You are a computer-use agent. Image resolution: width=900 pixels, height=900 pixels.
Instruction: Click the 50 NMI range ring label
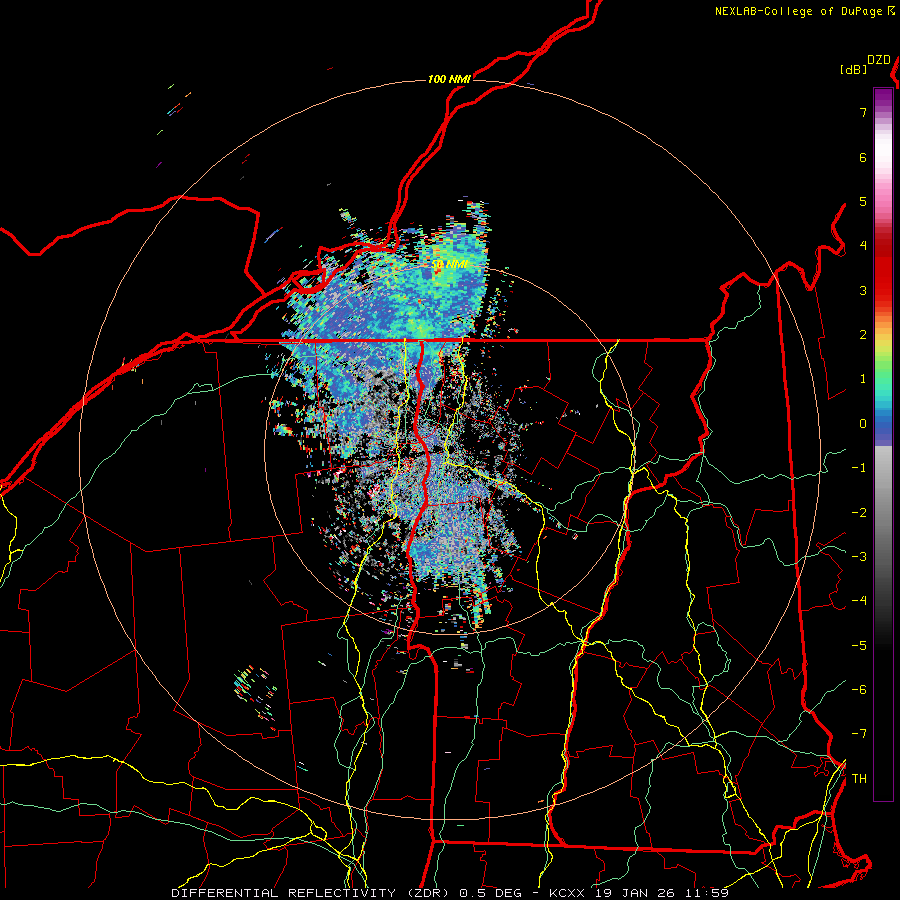(450, 265)
